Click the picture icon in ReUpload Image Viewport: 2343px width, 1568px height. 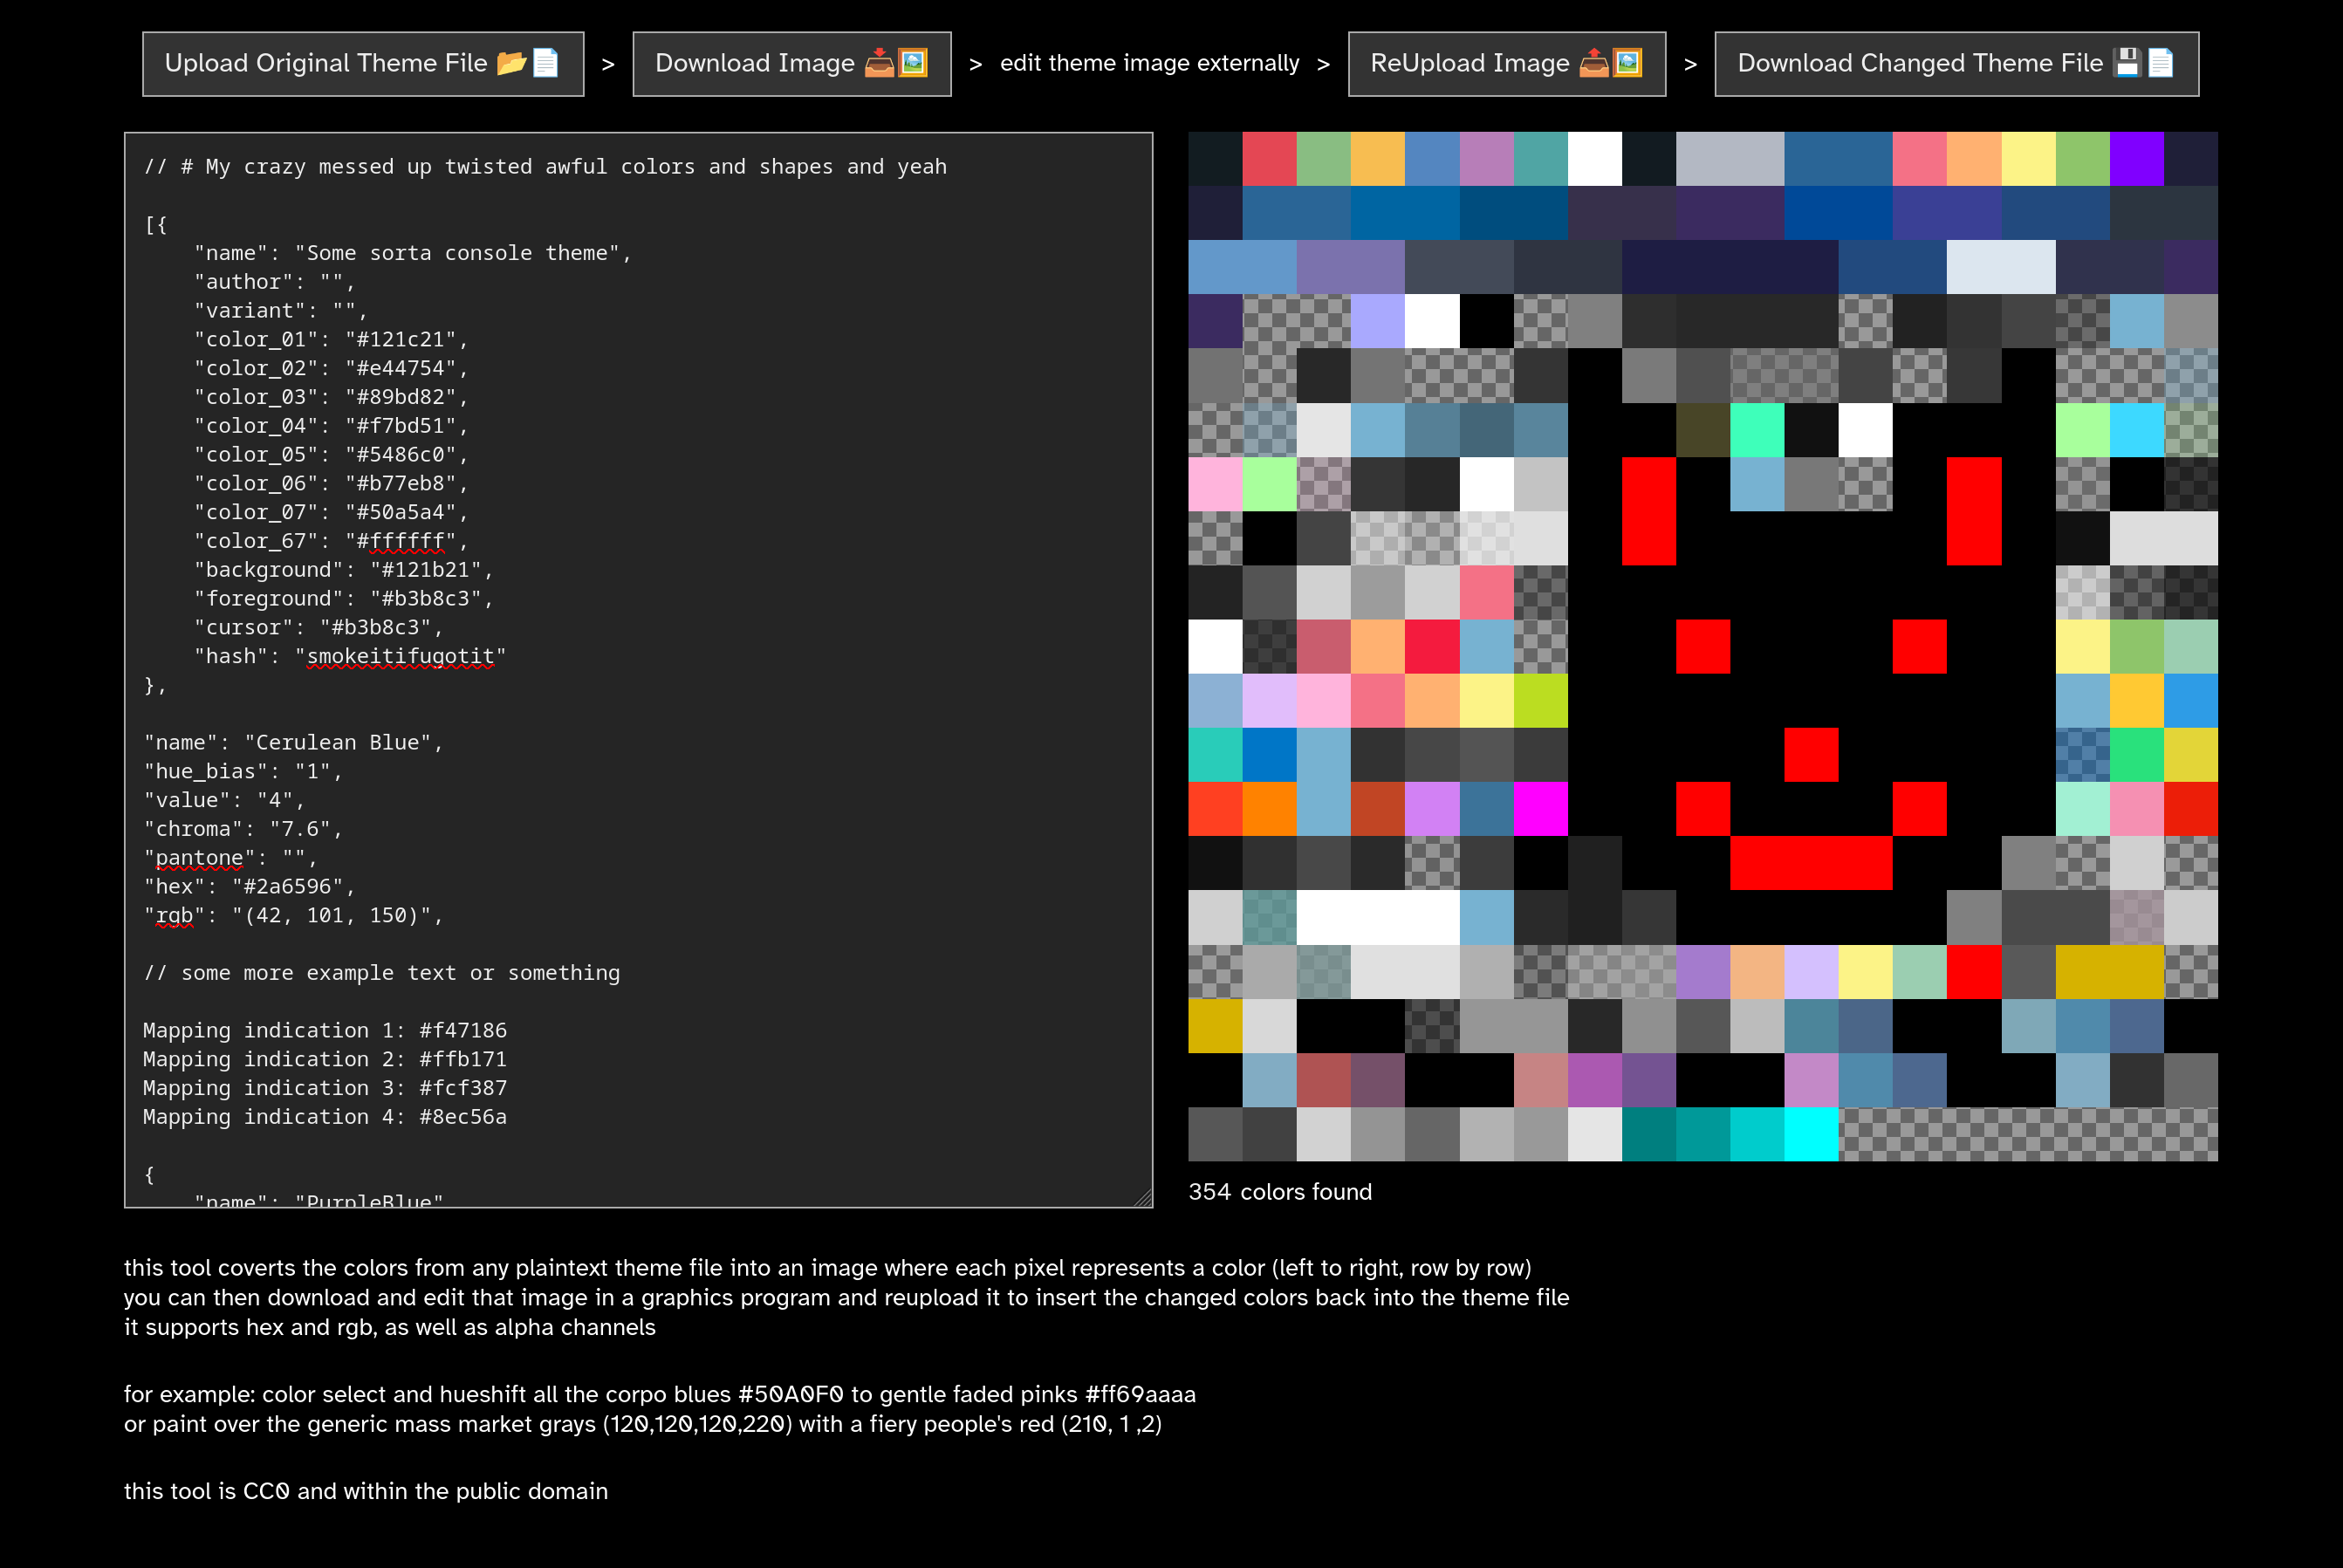point(1630,63)
